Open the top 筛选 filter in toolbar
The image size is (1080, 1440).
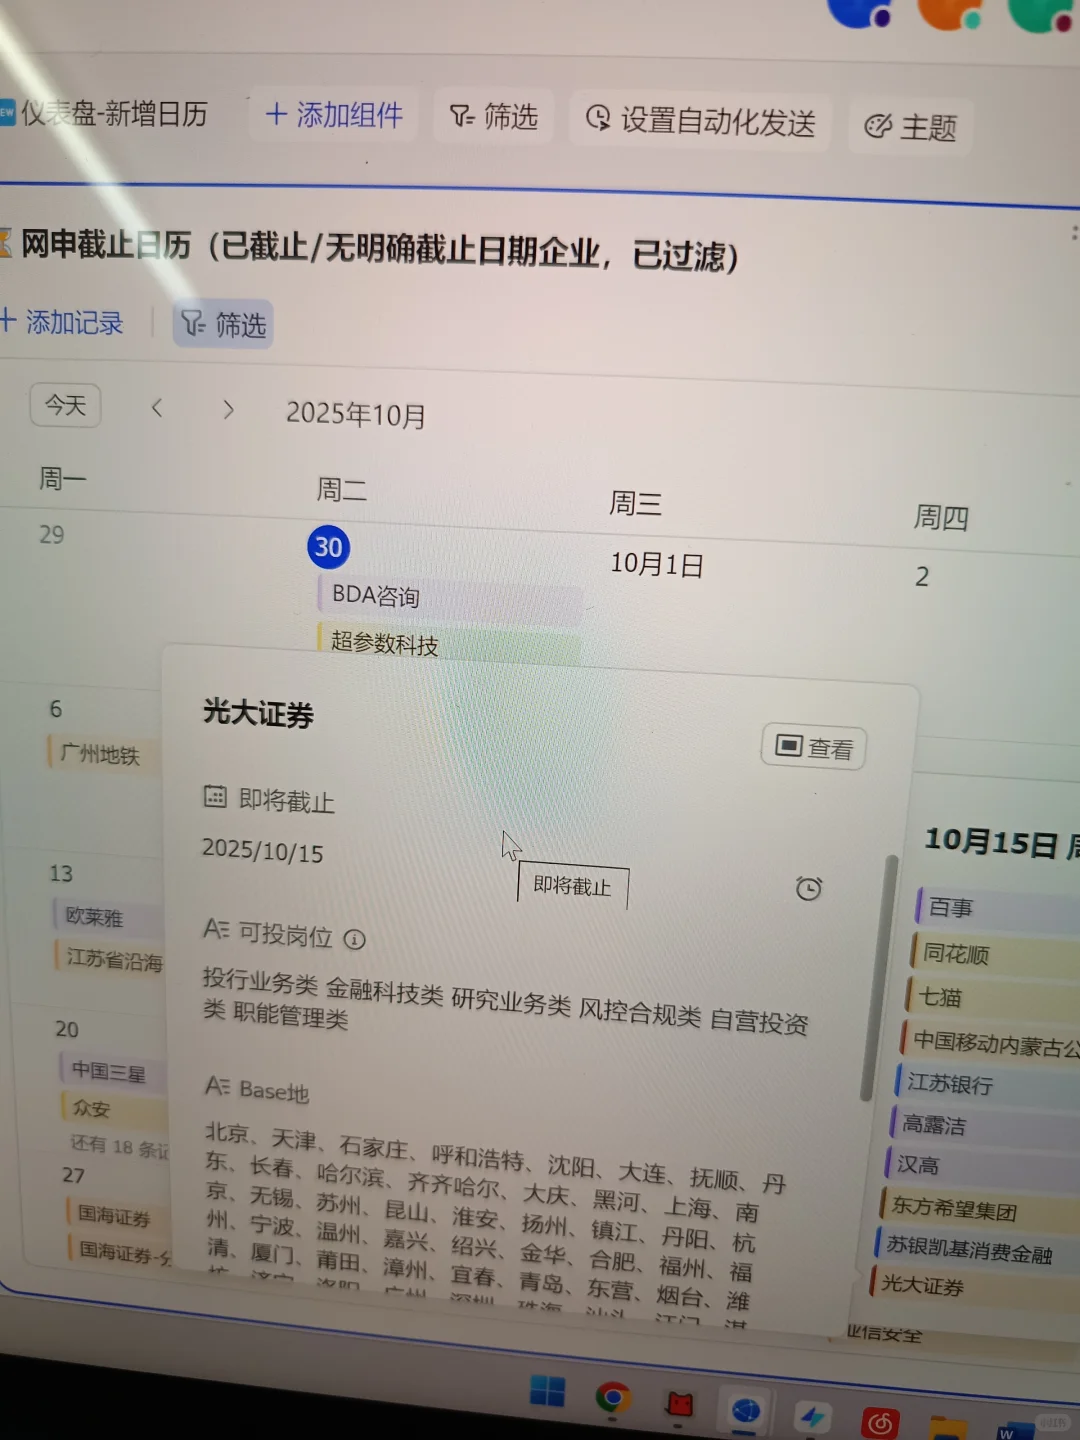pos(494,117)
